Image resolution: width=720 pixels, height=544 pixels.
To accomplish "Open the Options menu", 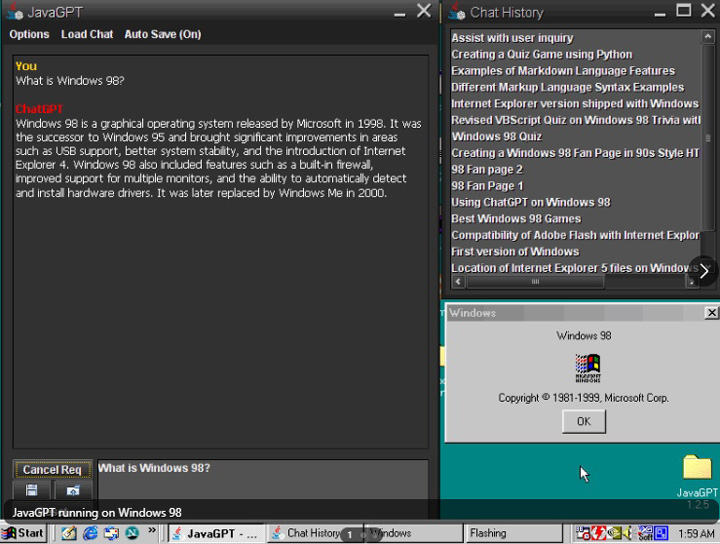I will tap(29, 34).
